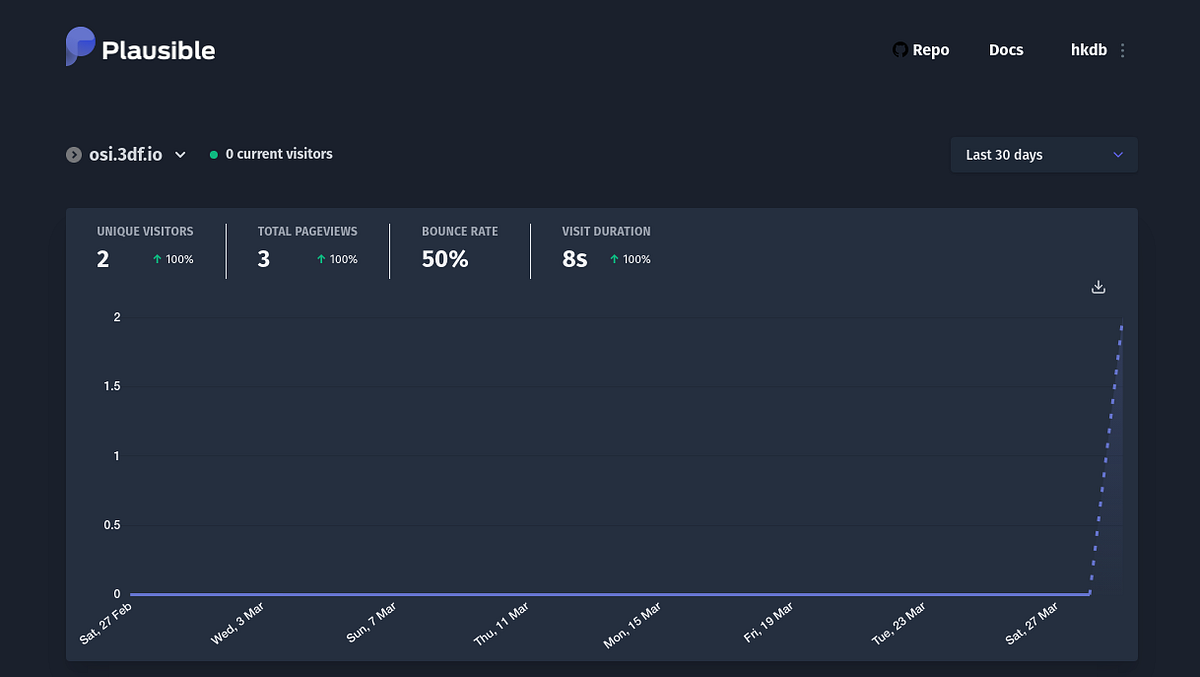1200x677 pixels.
Task: Open the Last 30 days date range dropdown
Action: click(x=1043, y=155)
